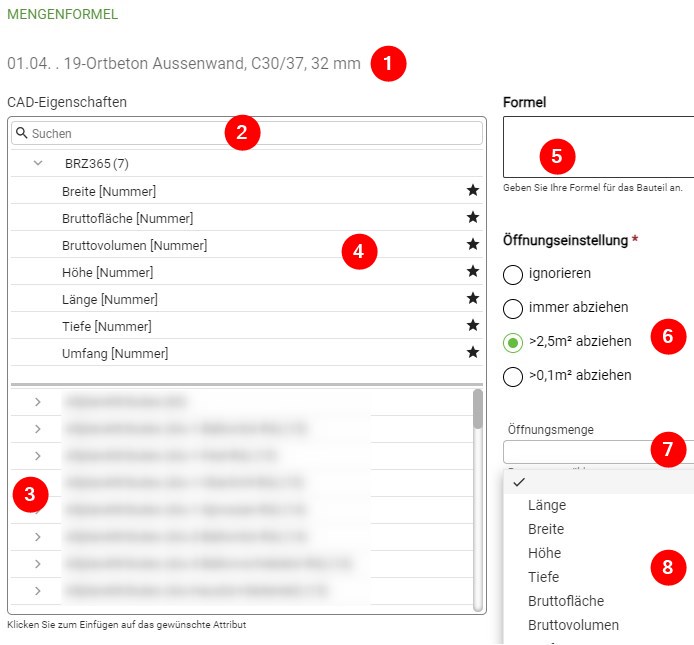
Task: Pick Bruttofläche in the dropdown list
Action: (565, 601)
